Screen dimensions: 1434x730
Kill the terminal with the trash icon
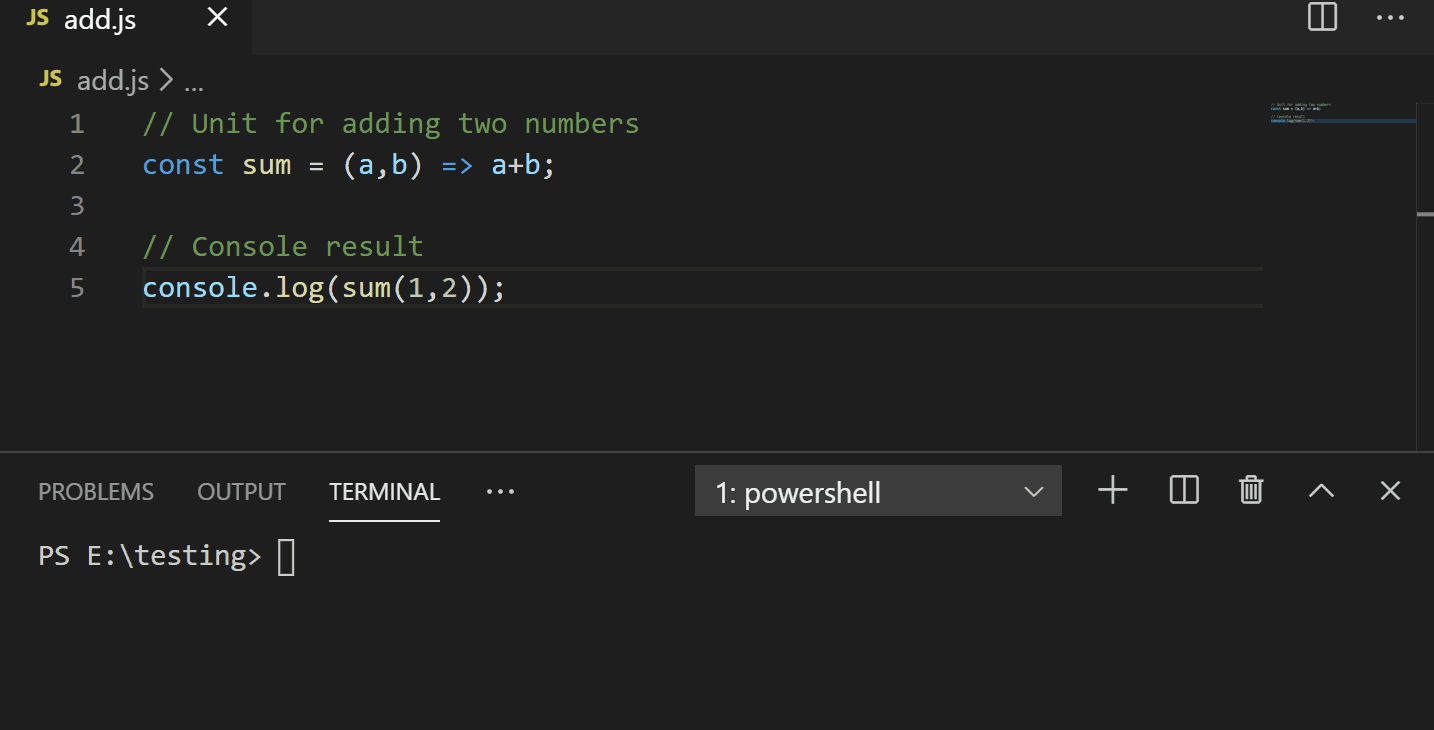(1250, 490)
